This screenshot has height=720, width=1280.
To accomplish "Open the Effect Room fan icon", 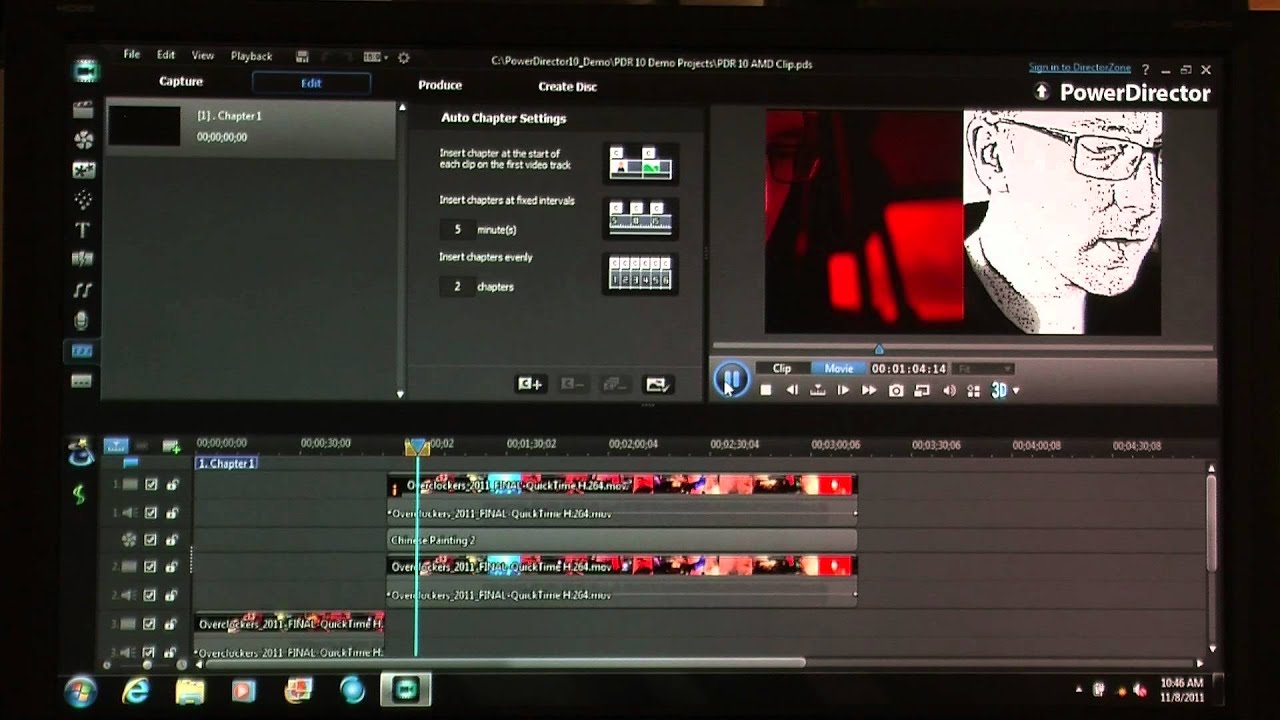I will (83, 140).
